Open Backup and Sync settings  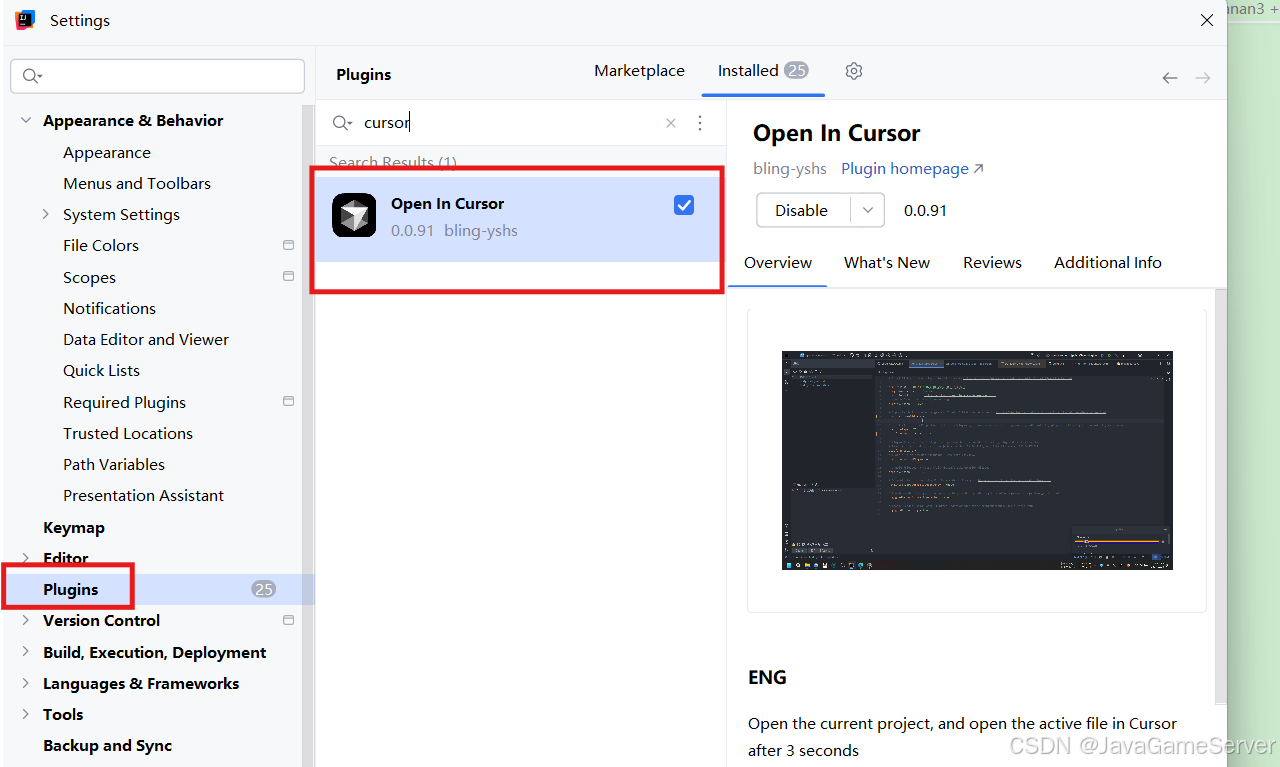tap(108, 745)
